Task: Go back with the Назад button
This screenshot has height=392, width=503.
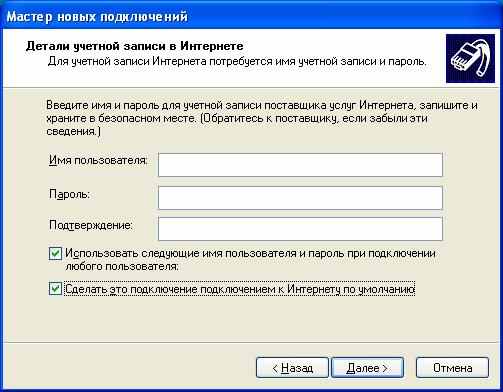Action: coord(292,368)
